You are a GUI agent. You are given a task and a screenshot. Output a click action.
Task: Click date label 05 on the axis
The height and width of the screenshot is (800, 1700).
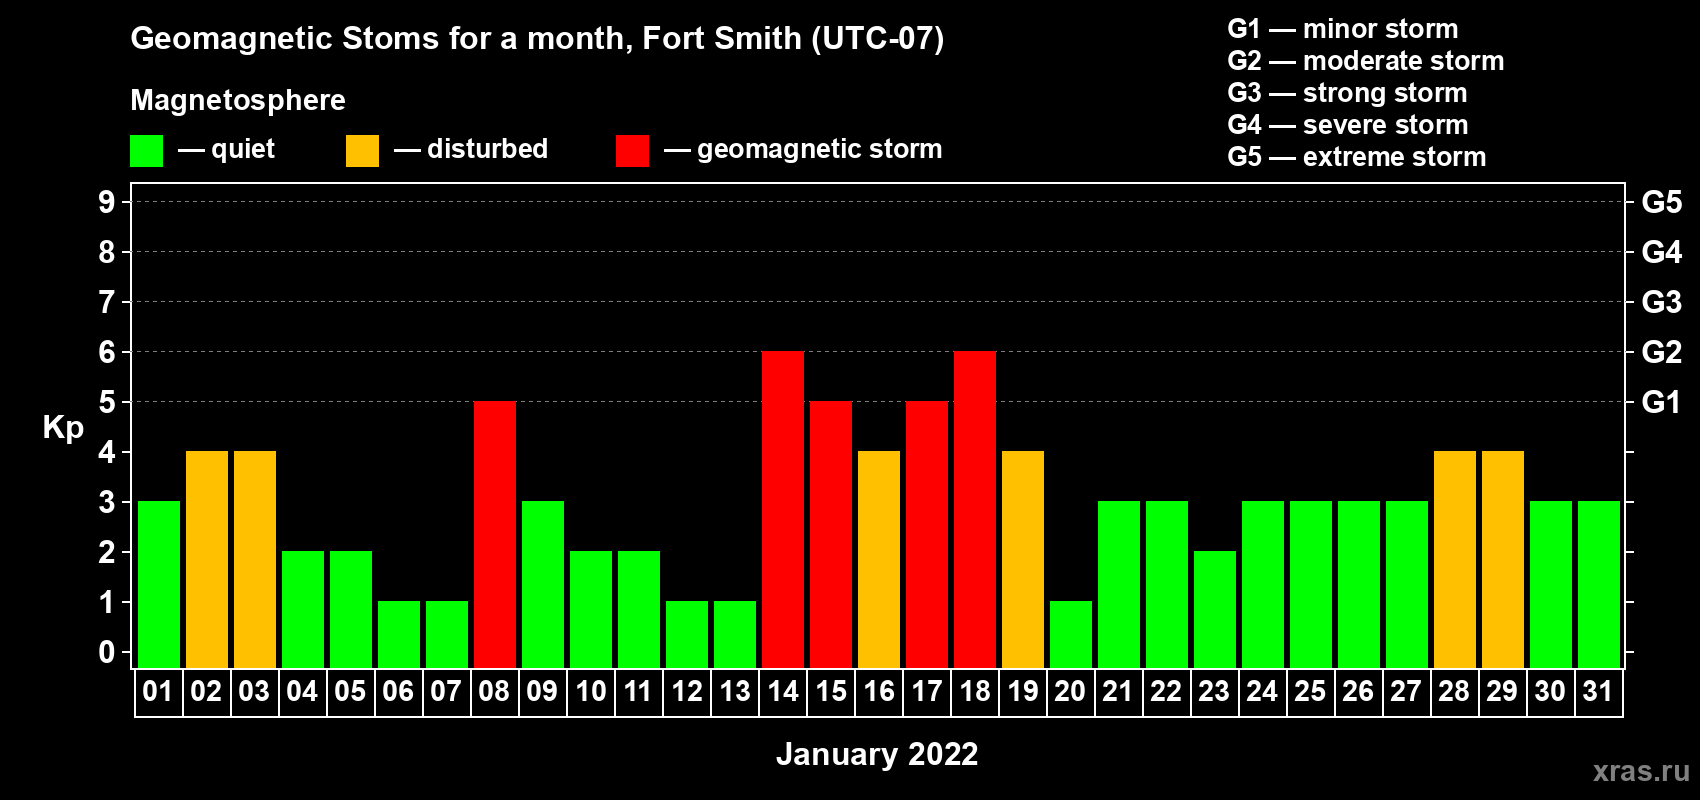tap(350, 692)
